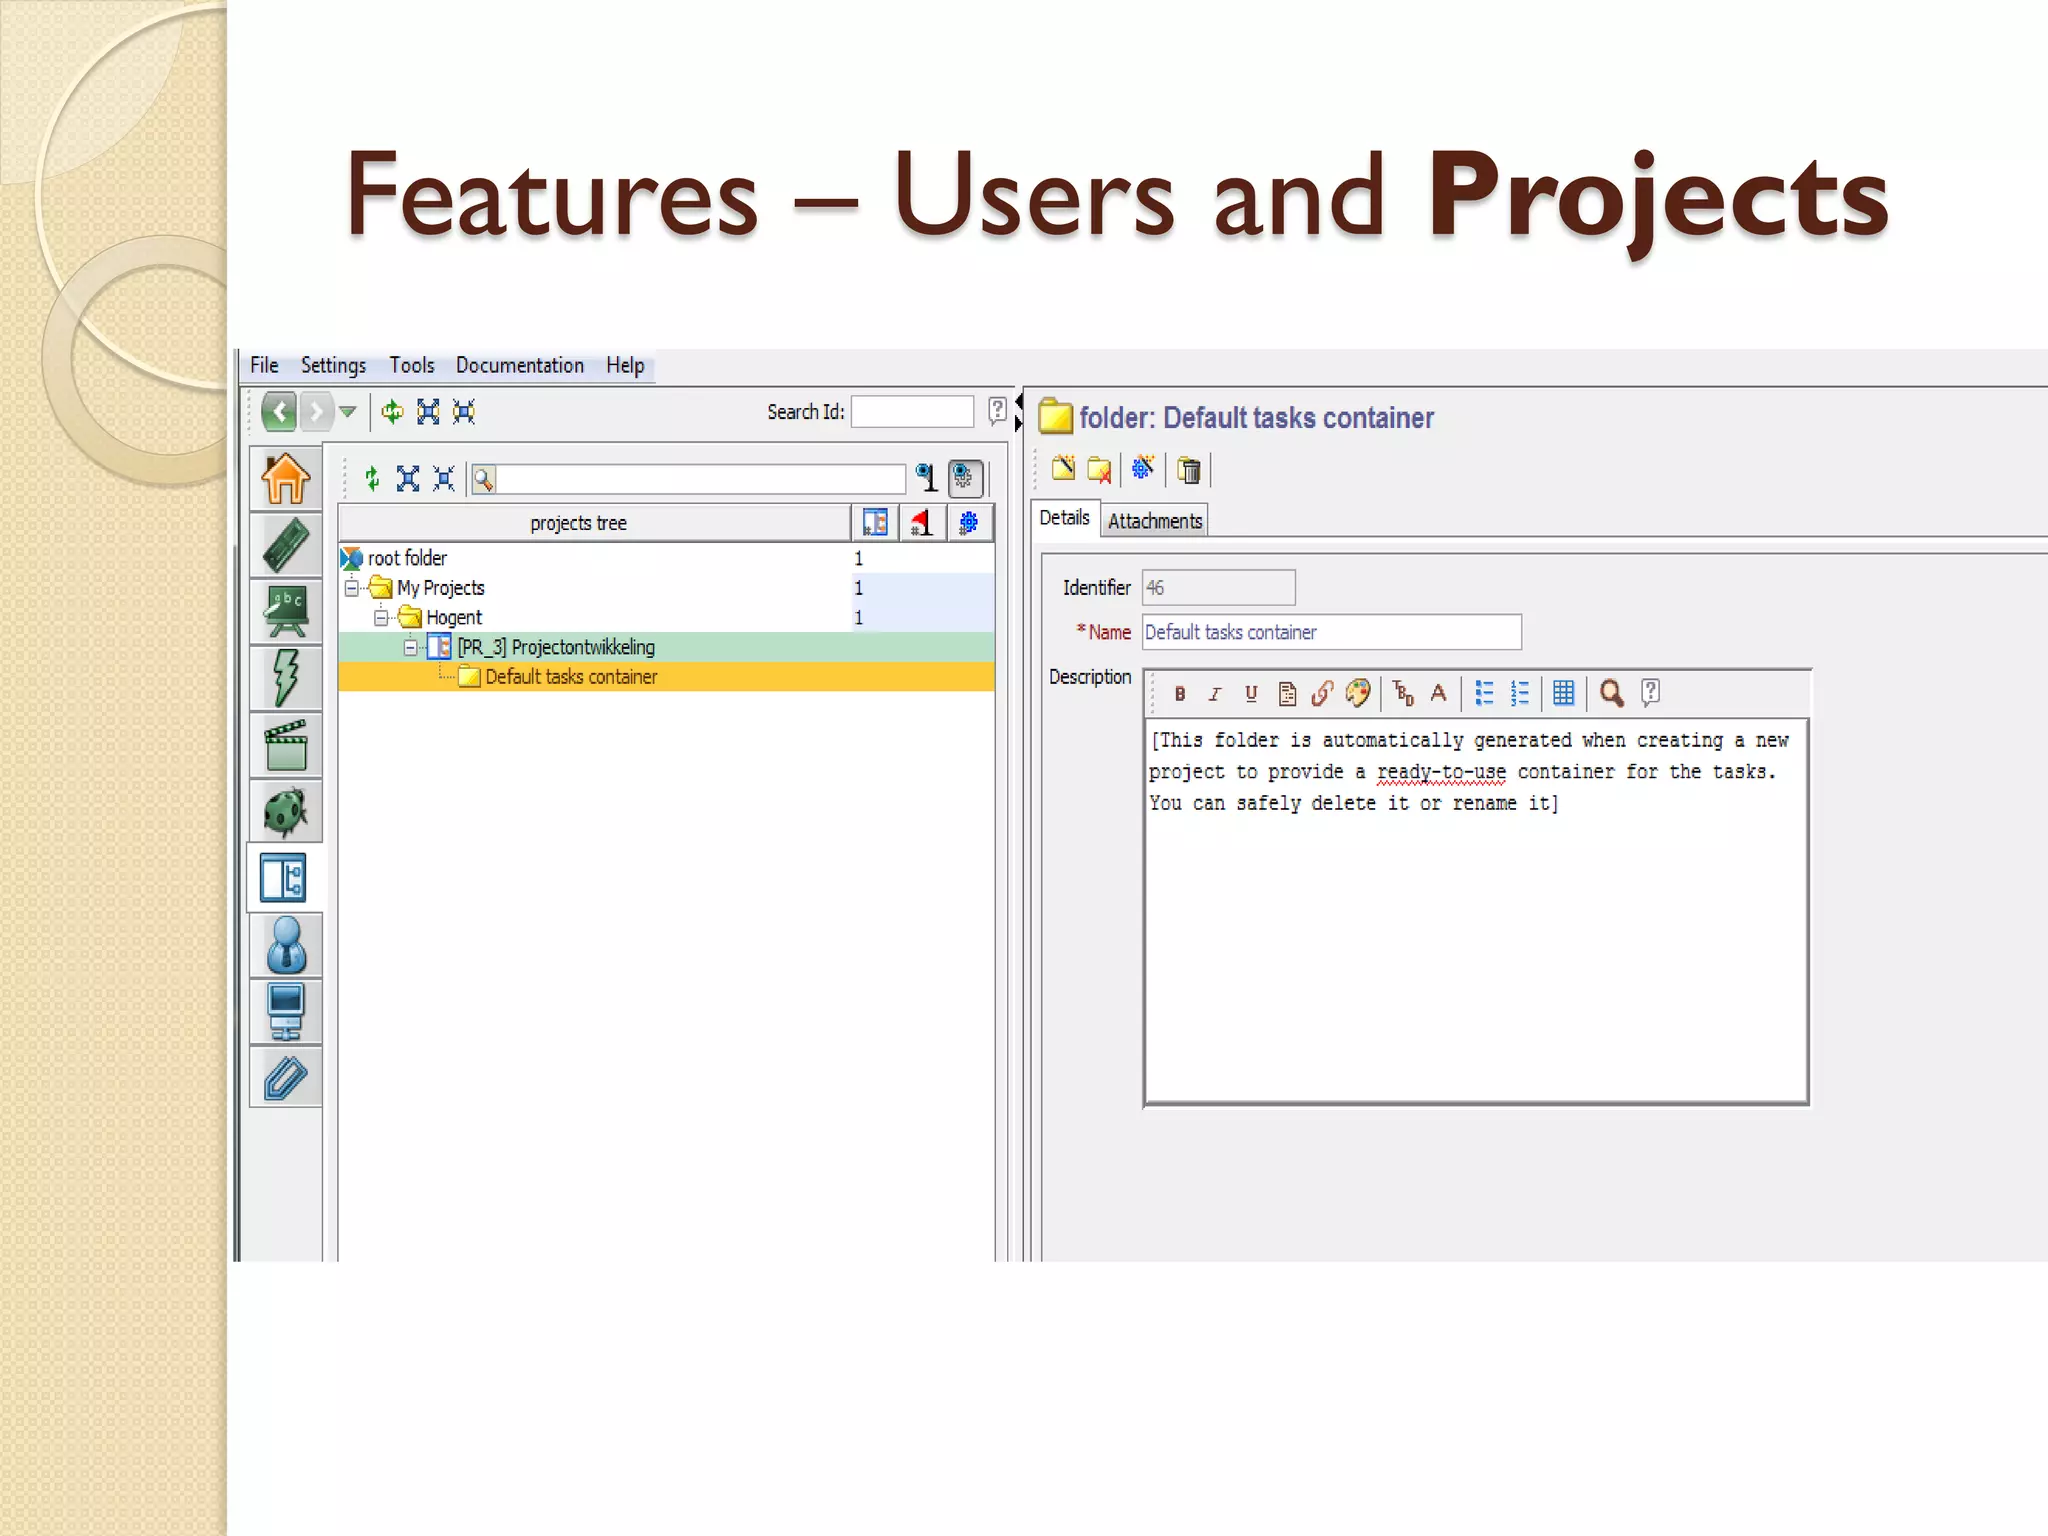
Task: Select the [PR_3] Projectontwikkeling project node
Action: (556, 647)
